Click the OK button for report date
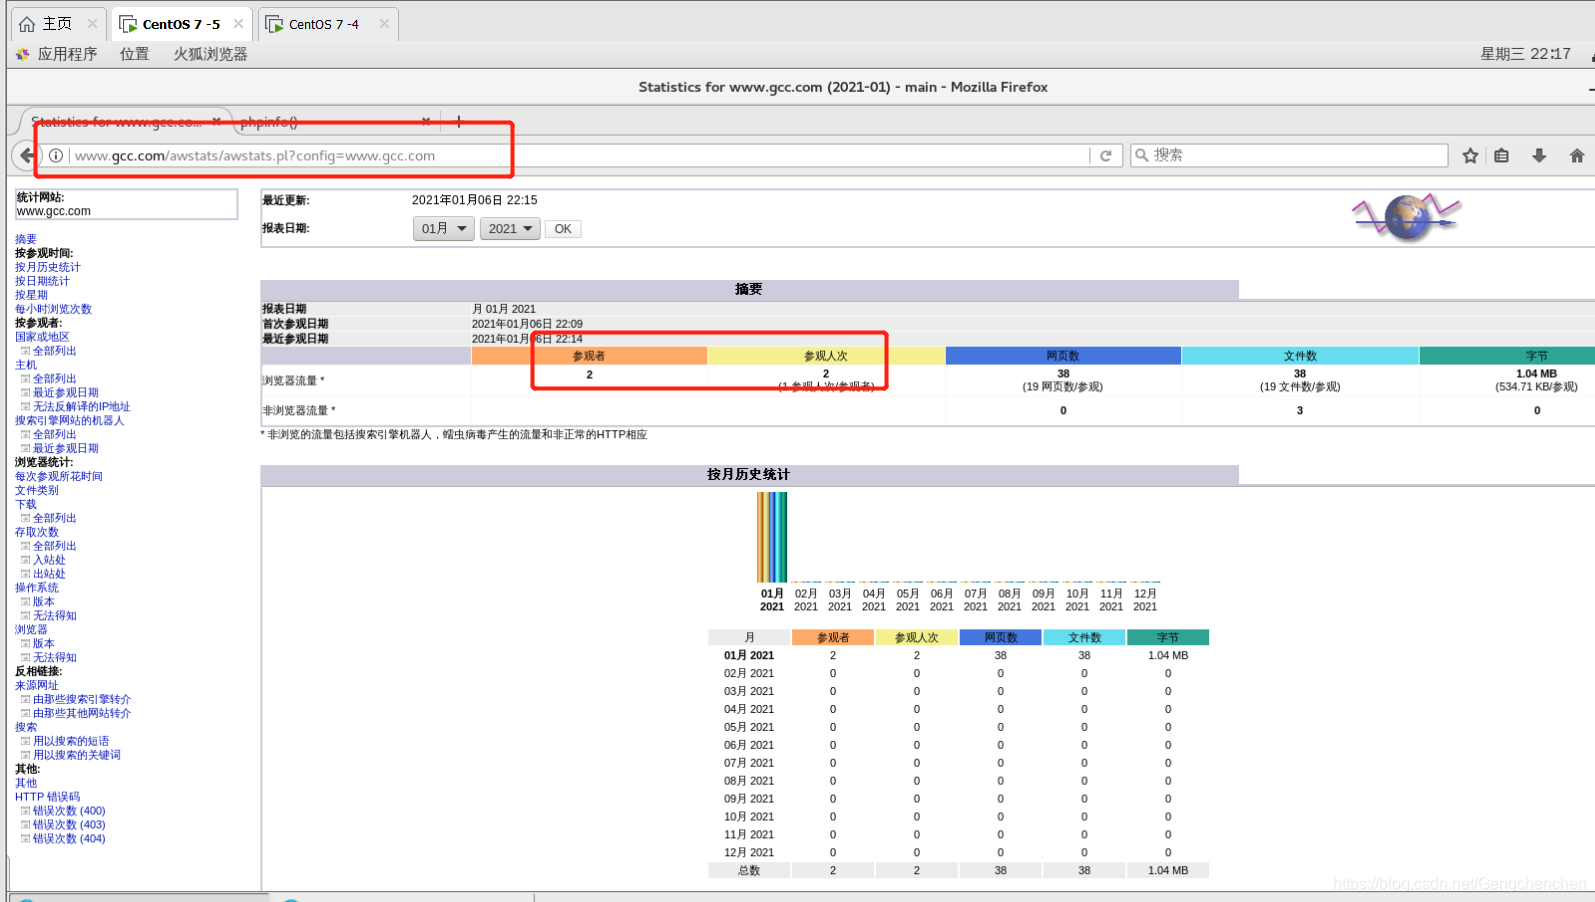 point(563,229)
